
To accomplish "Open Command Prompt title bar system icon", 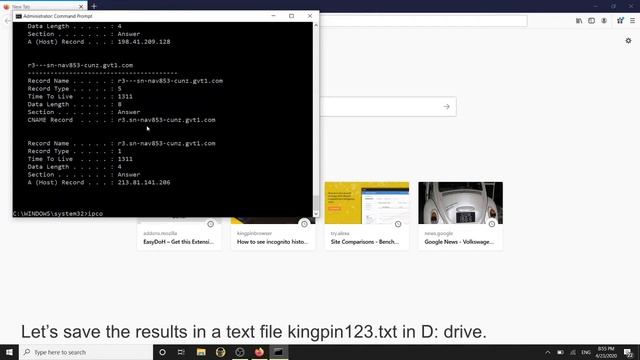I will (x=18, y=16).
